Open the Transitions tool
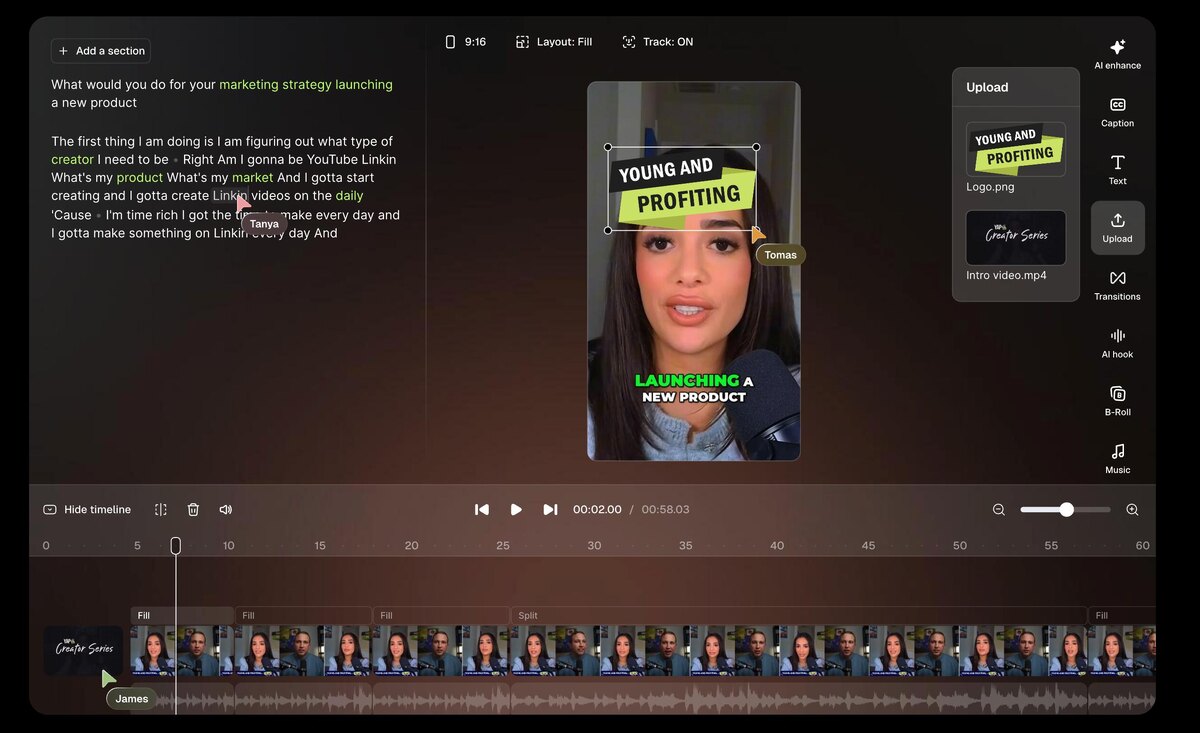Screen dimensions: 1200x733 [1117, 286]
